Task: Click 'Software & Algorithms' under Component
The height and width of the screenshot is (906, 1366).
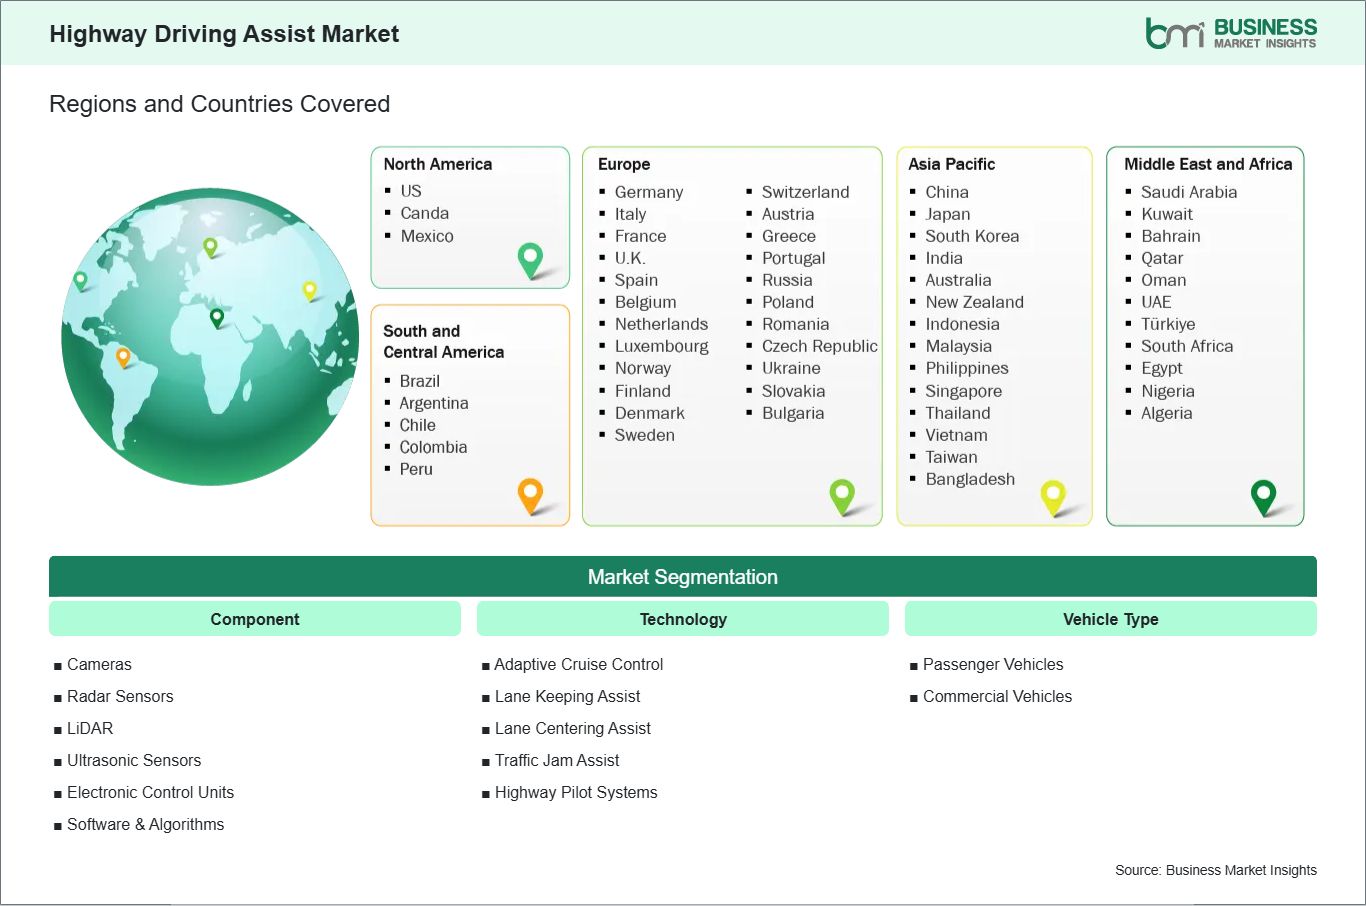Action: click(145, 824)
